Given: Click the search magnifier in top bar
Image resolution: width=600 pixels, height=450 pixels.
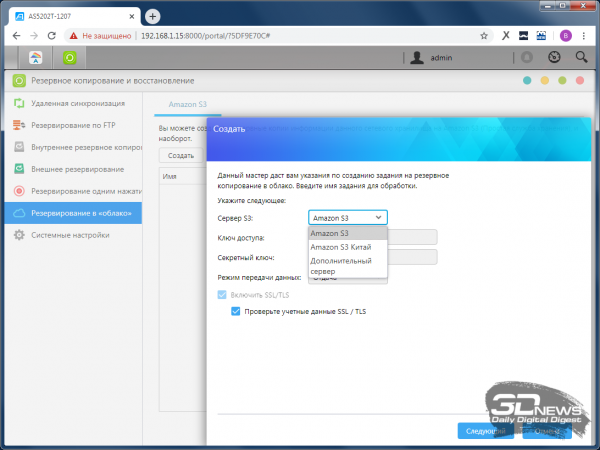Looking at the screenshot, I should pyautogui.click(x=581, y=58).
